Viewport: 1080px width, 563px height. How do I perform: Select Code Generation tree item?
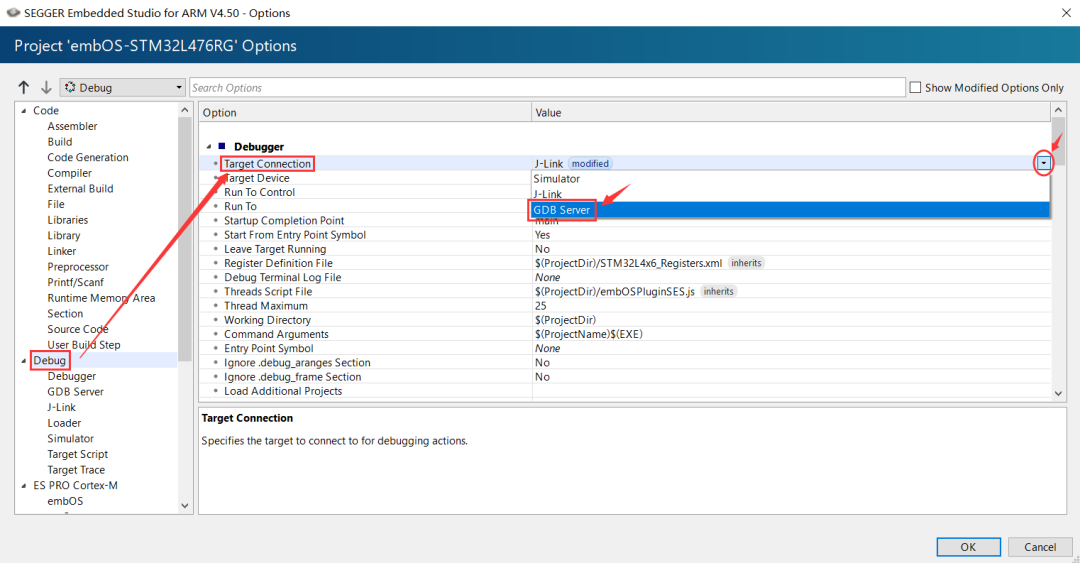(x=87, y=157)
